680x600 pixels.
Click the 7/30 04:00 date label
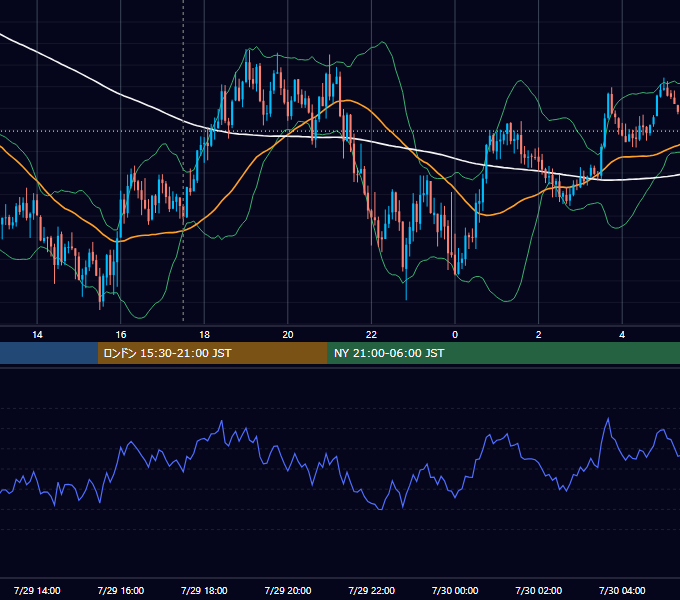point(622,590)
